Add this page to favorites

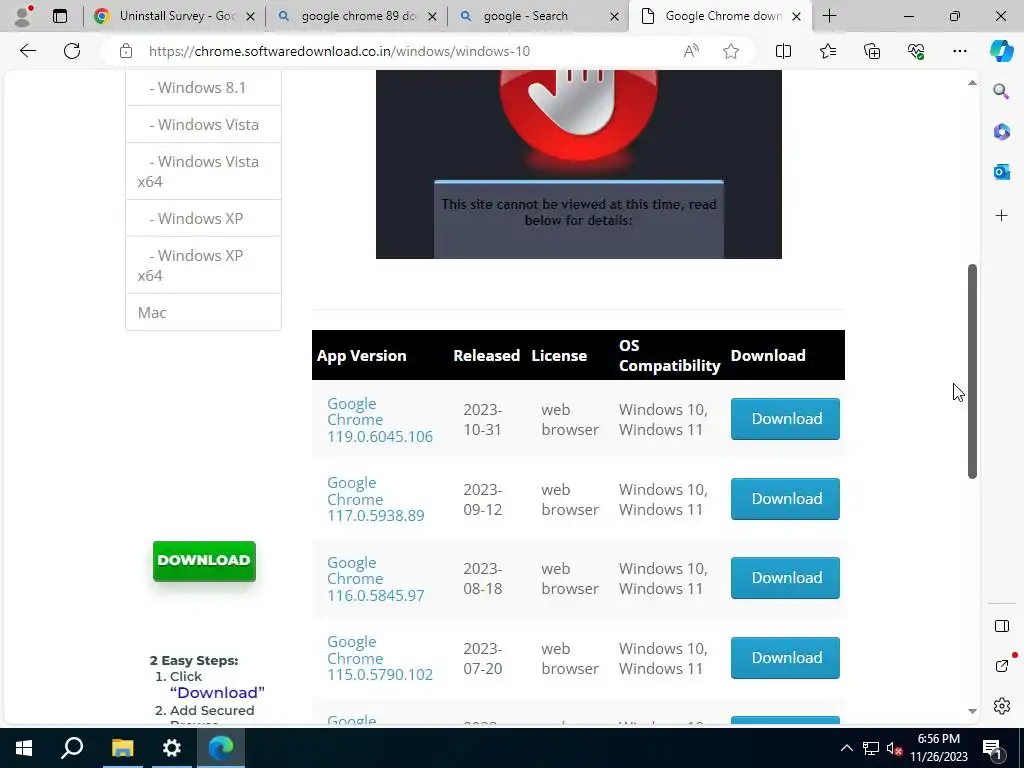(x=731, y=51)
